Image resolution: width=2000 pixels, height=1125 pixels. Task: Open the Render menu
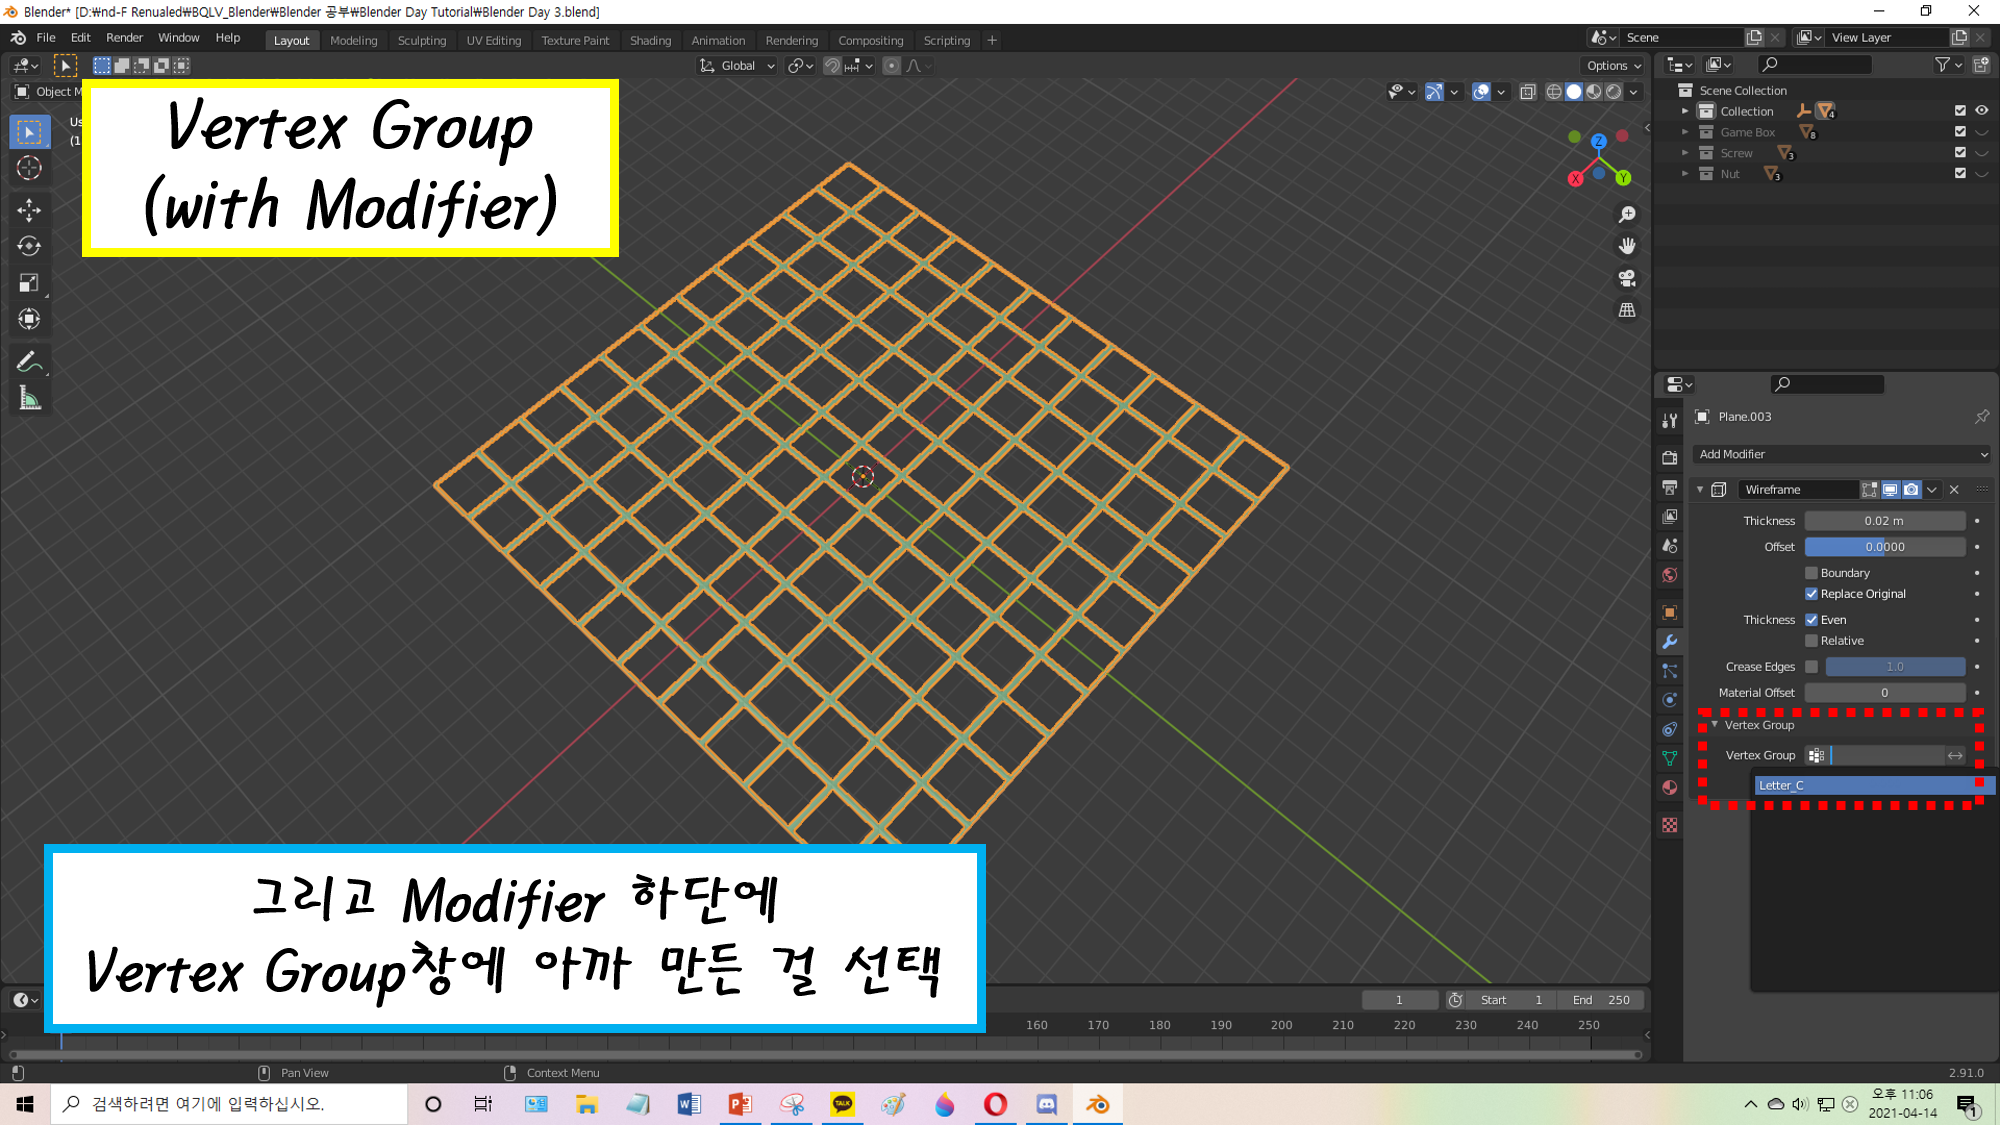click(x=124, y=38)
